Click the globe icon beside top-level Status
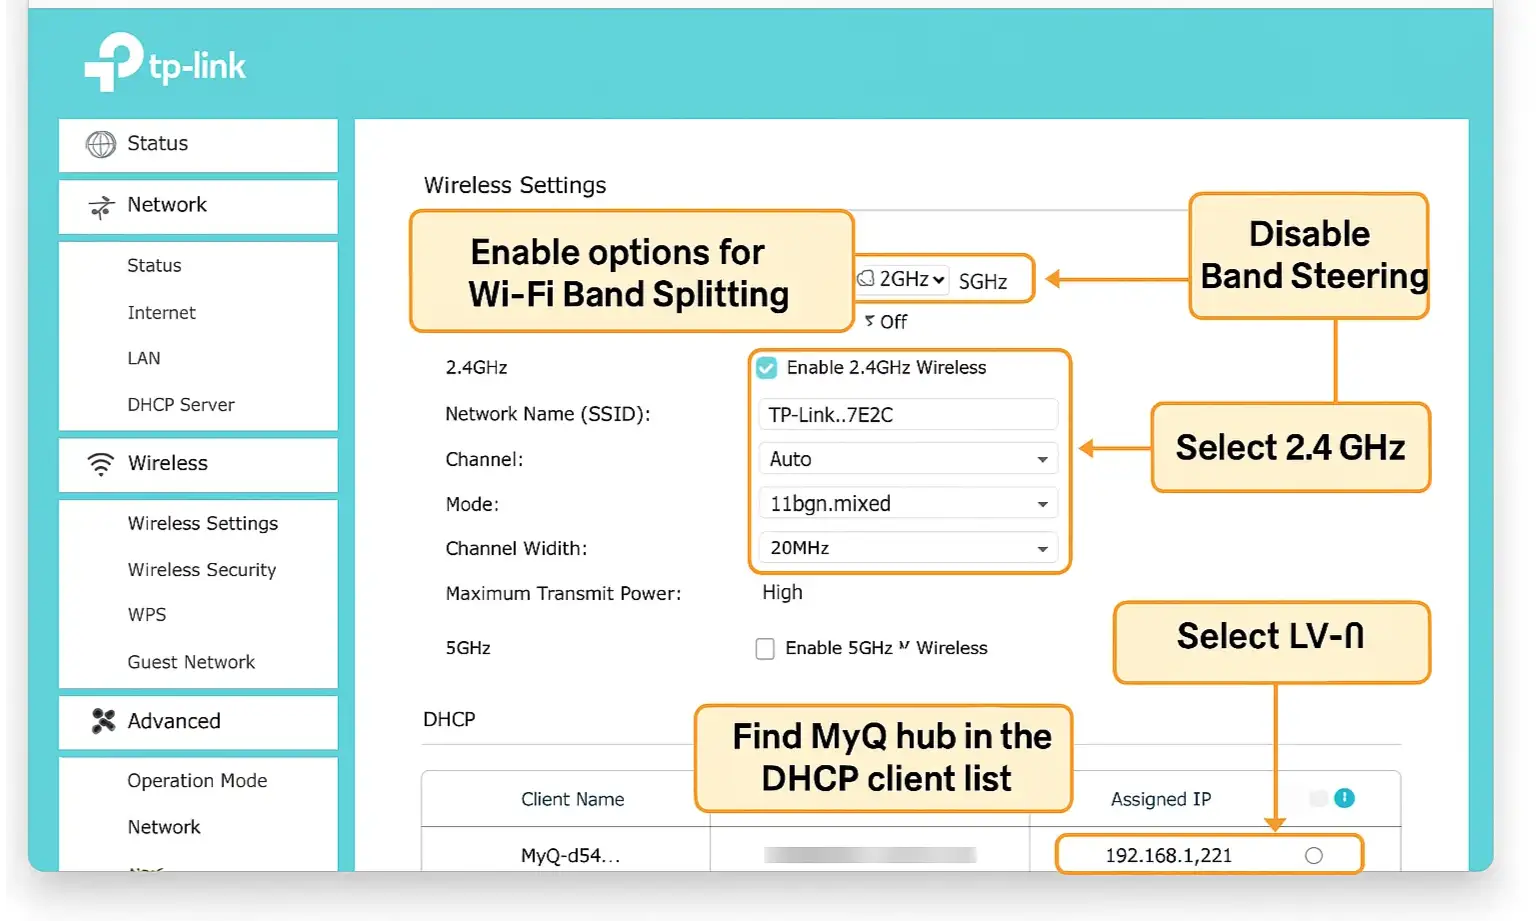 pos(100,144)
